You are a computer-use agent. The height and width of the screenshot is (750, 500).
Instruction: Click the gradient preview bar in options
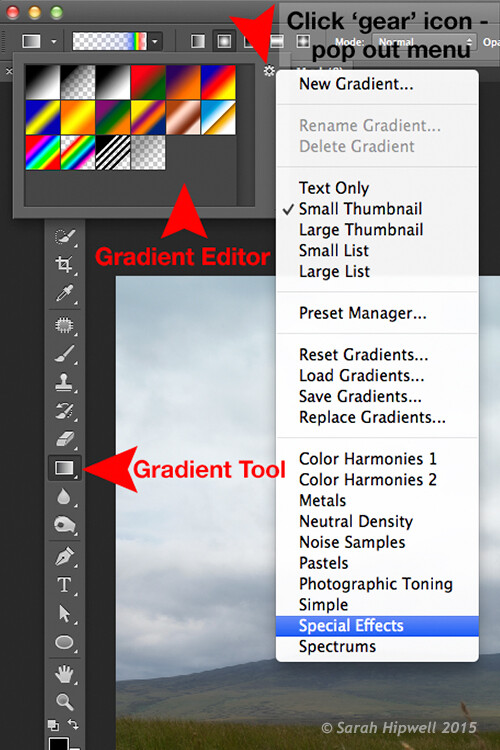[110, 42]
